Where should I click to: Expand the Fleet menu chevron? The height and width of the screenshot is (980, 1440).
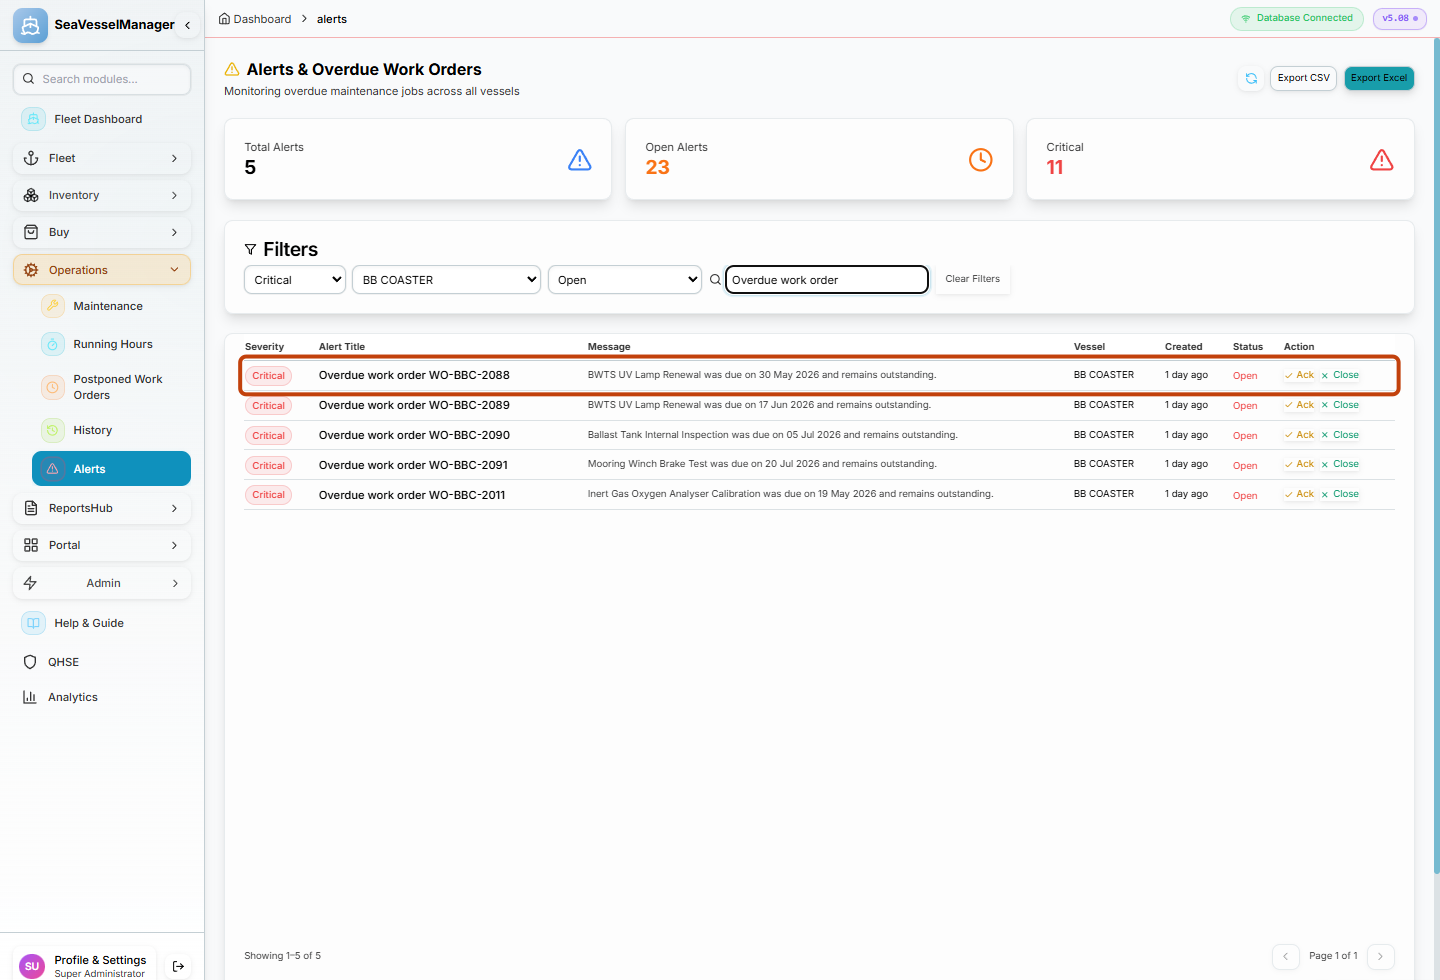pos(174,158)
